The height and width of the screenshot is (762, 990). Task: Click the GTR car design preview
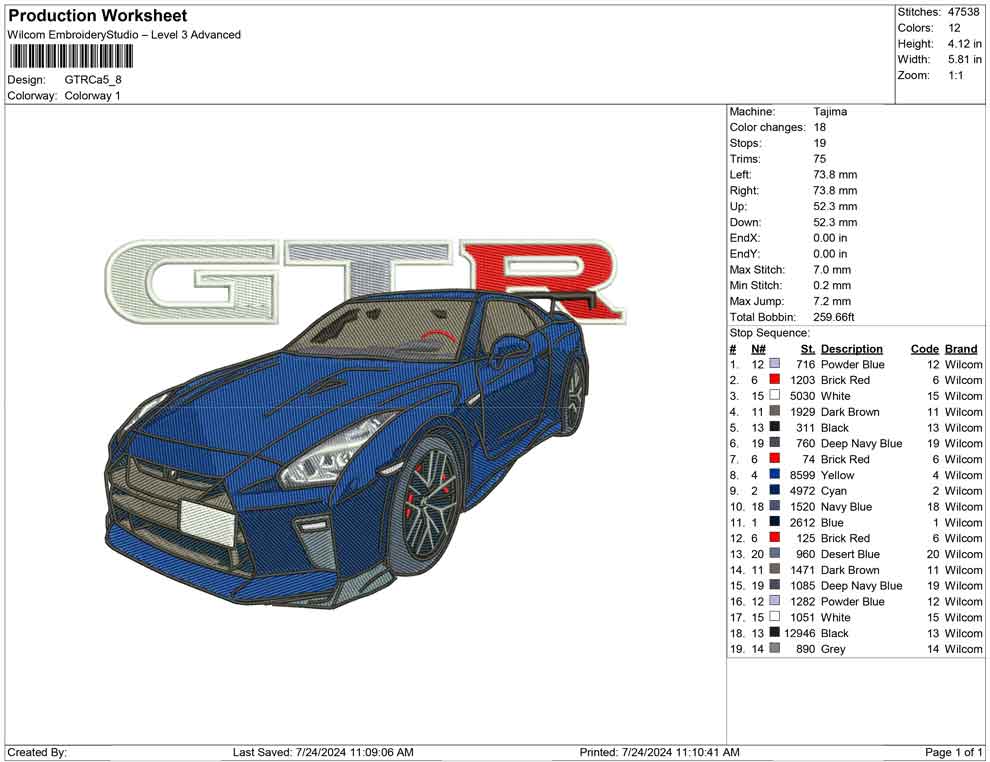point(330,450)
